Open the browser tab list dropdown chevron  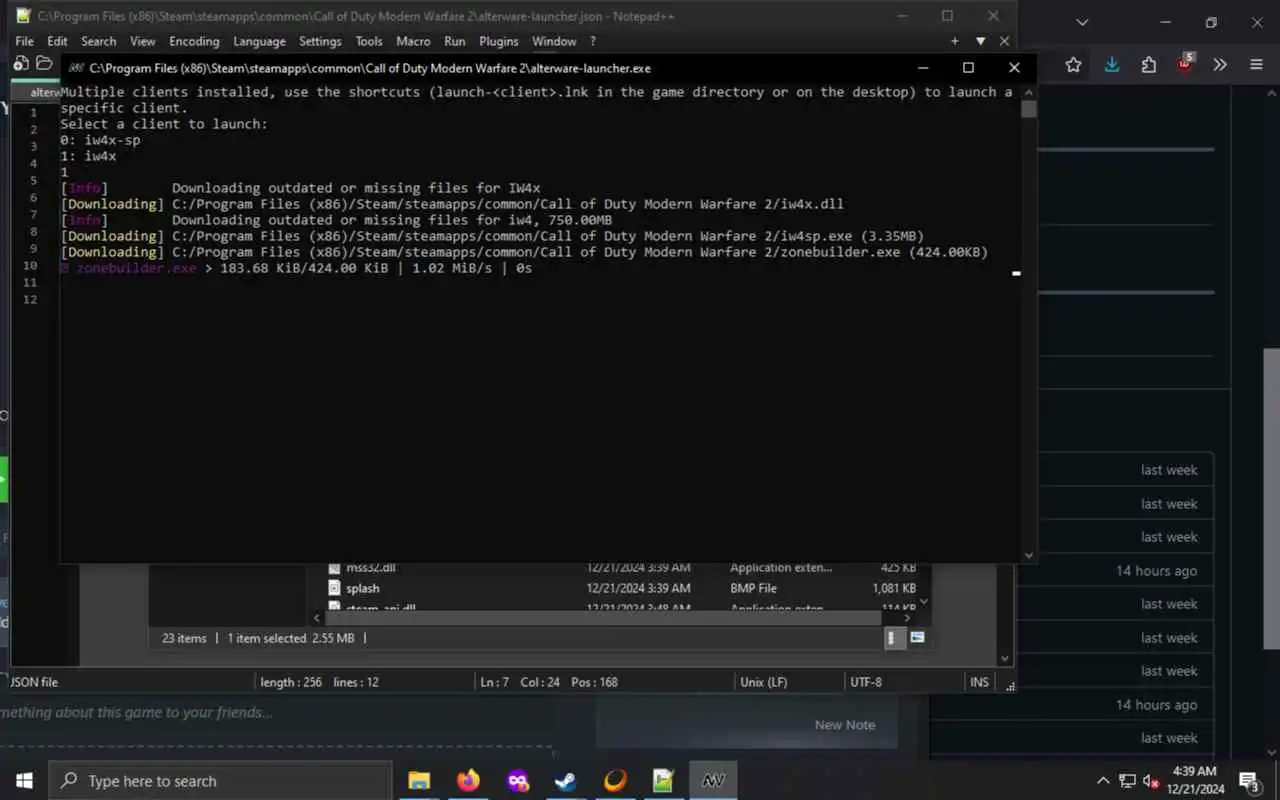pyautogui.click(x=1082, y=22)
